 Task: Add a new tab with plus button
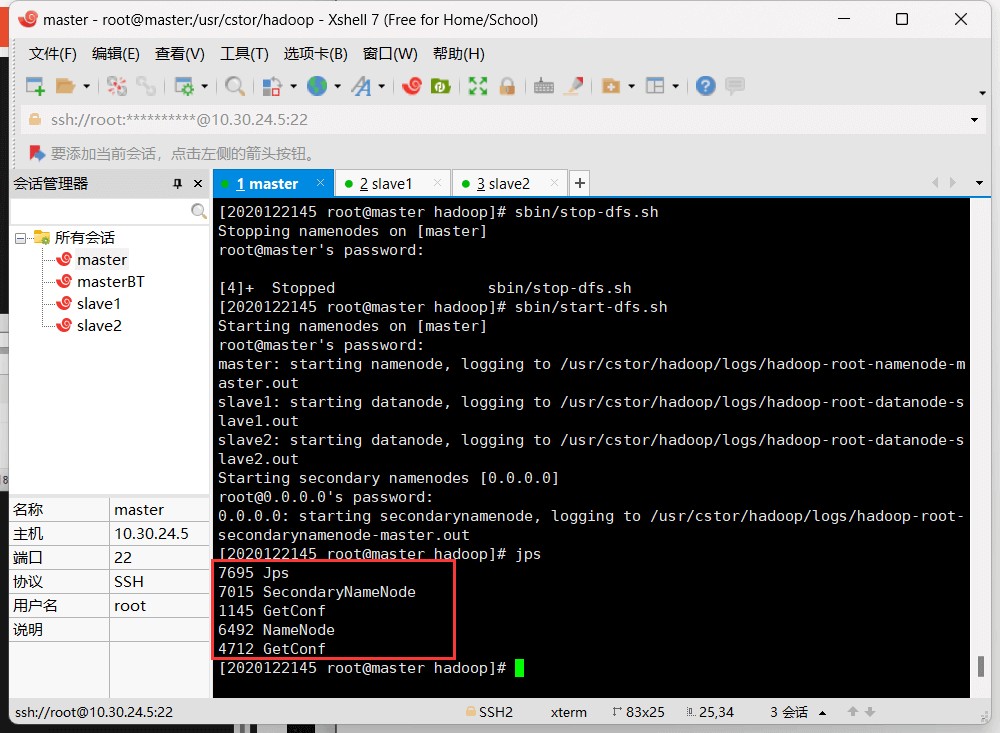point(579,183)
